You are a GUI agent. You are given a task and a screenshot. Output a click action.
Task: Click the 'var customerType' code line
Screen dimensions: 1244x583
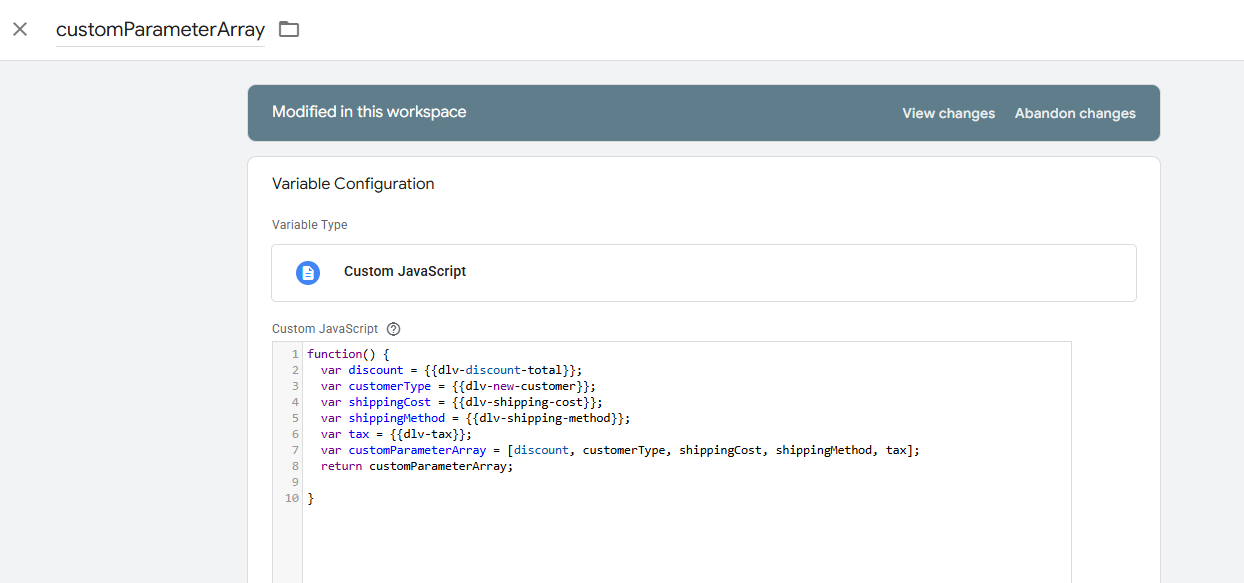[458, 386]
